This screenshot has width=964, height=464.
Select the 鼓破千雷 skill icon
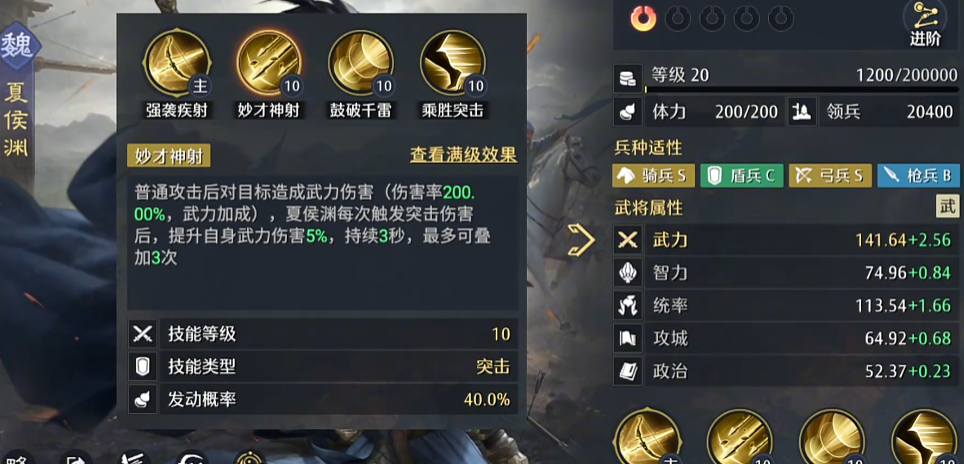(x=361, y=63)
